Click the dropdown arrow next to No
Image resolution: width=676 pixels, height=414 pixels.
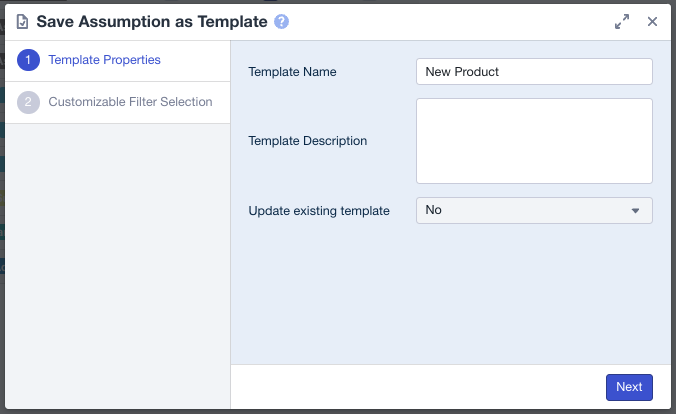tap(635, 211)
